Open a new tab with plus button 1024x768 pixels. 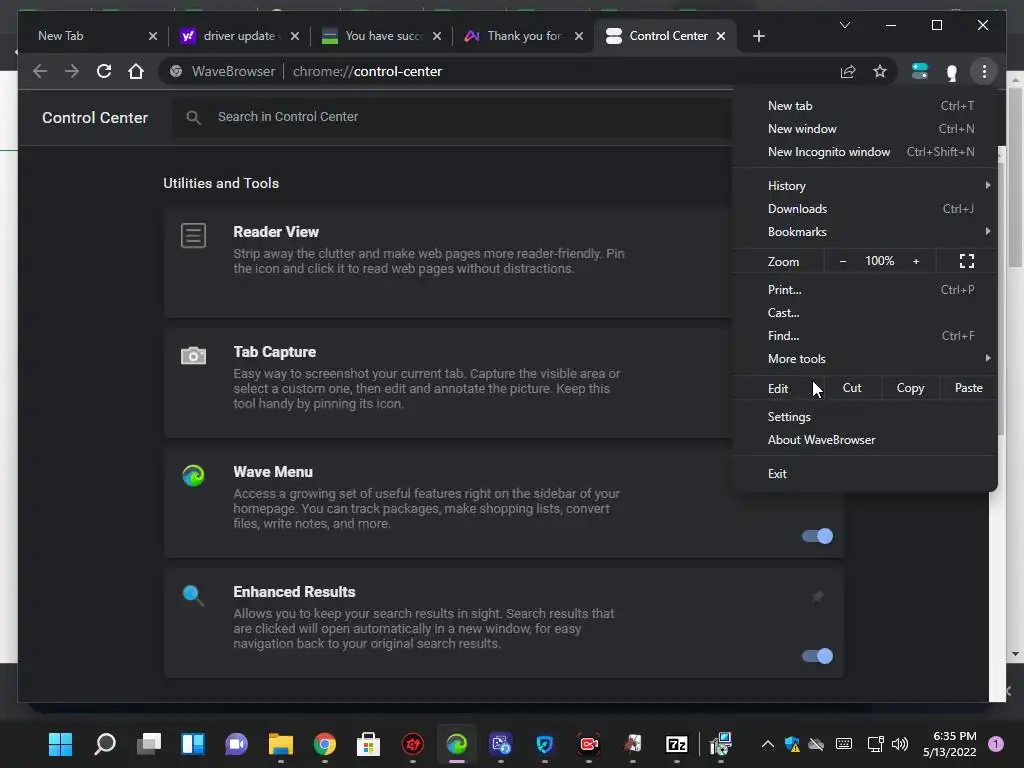pyautogui.click(x=758, y=36)
